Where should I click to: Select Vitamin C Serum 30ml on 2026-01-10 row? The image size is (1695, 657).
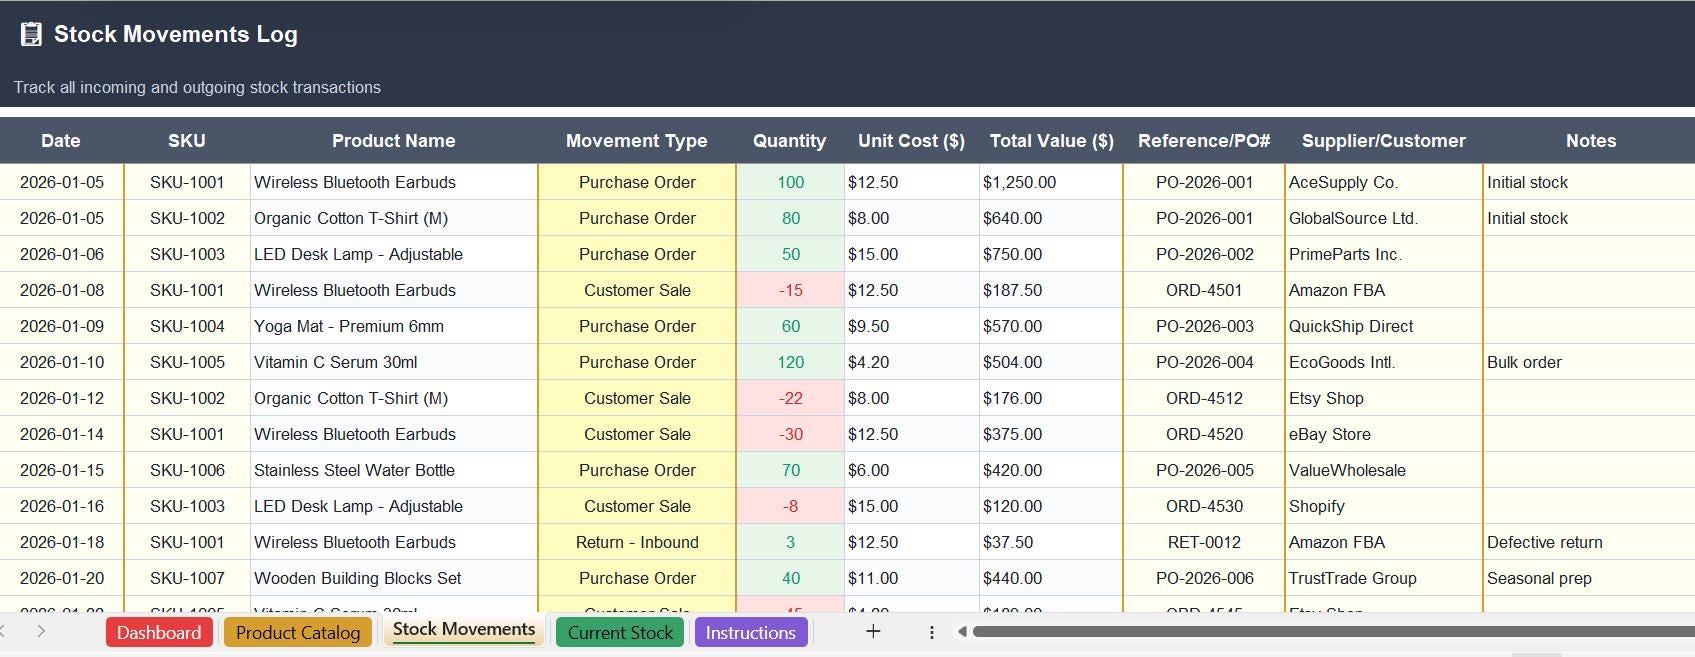pos(394,362)
